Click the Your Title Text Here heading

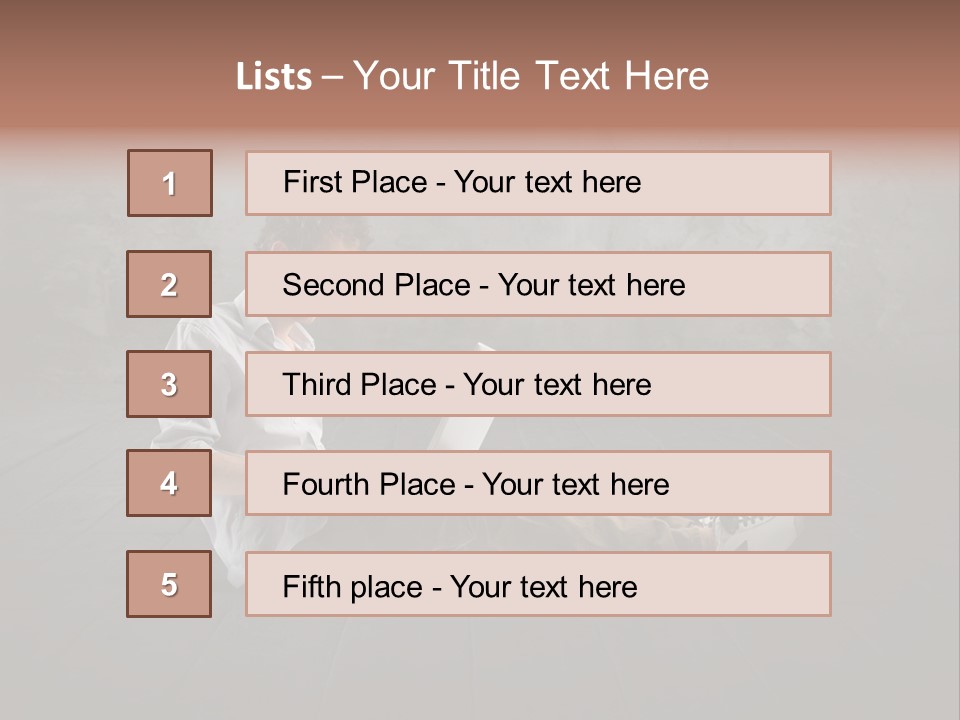(531, 77)
